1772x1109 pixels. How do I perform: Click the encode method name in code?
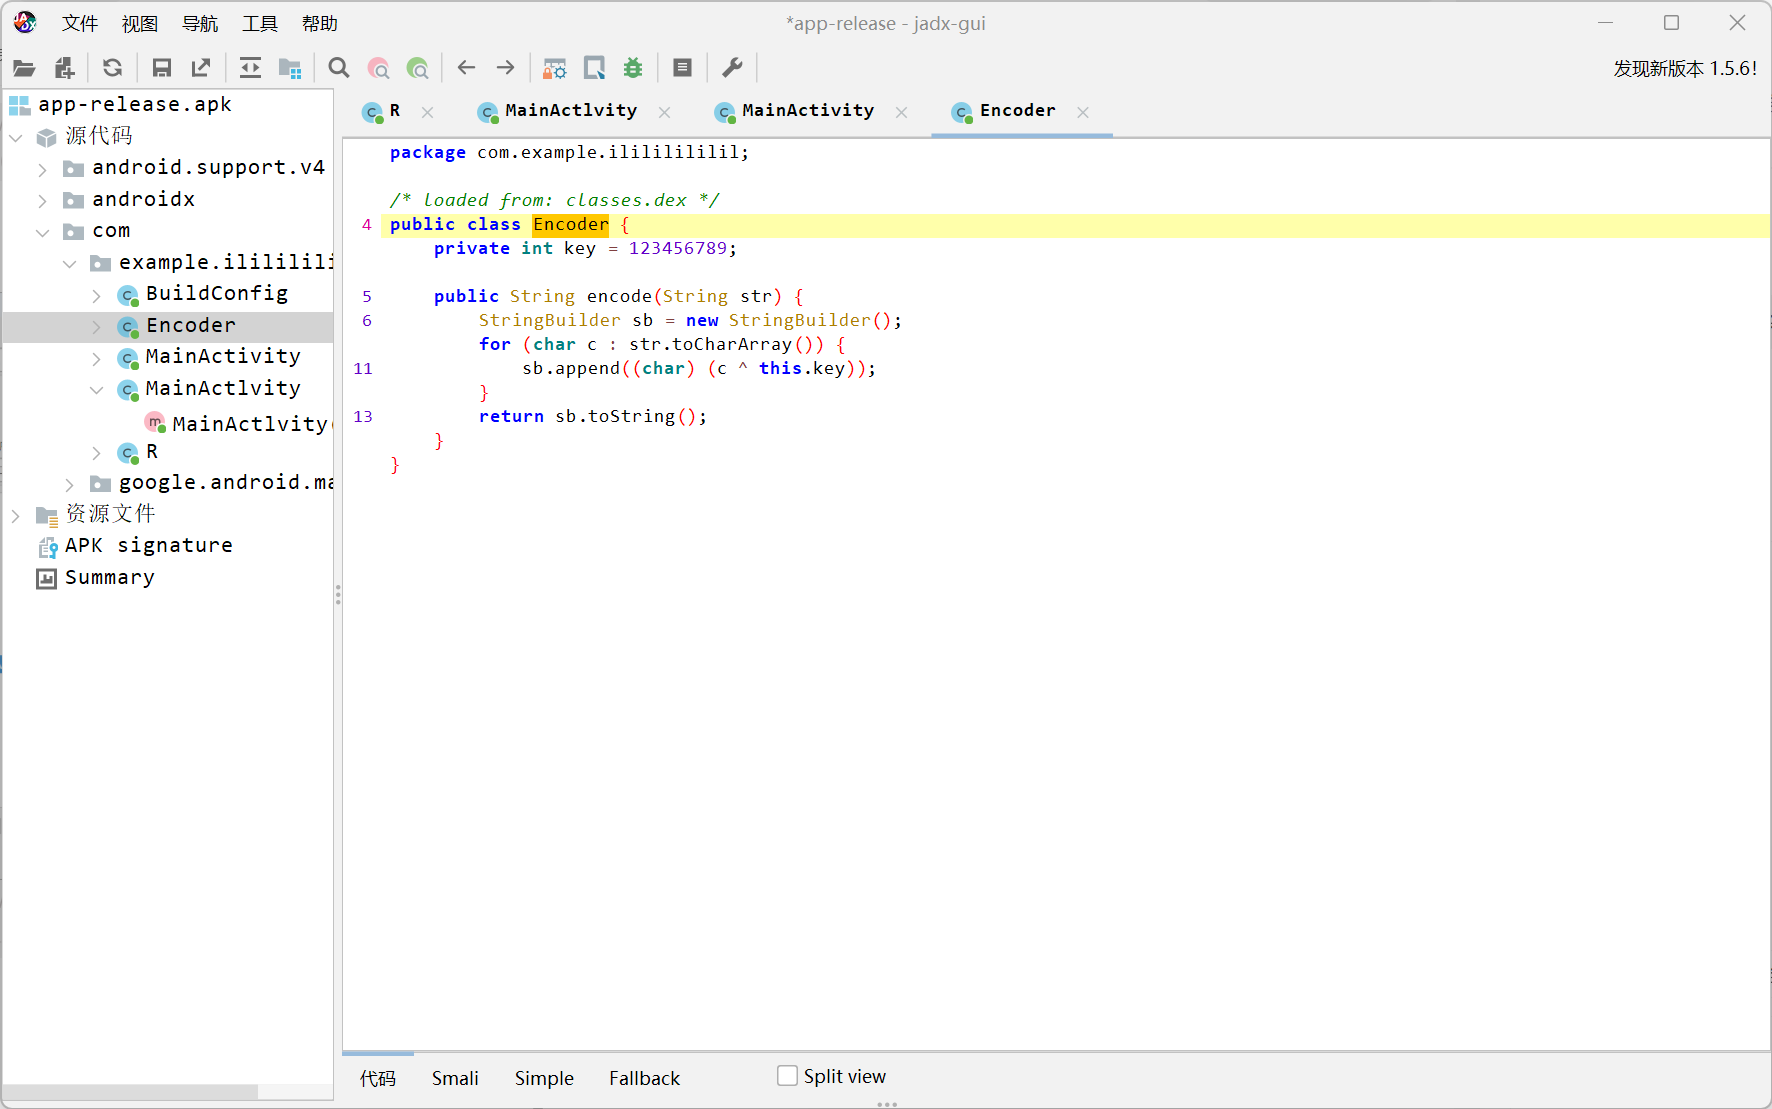(x=619, y=296)
